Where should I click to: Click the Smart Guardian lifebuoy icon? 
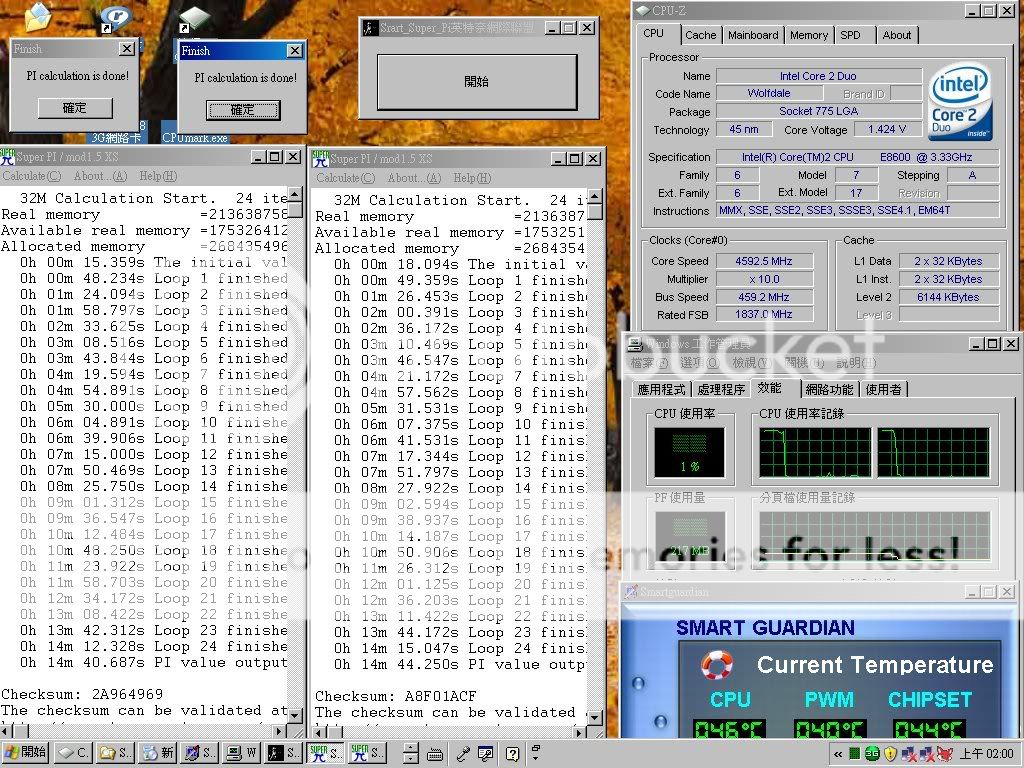pyautogui.click(x=717, y=665)
